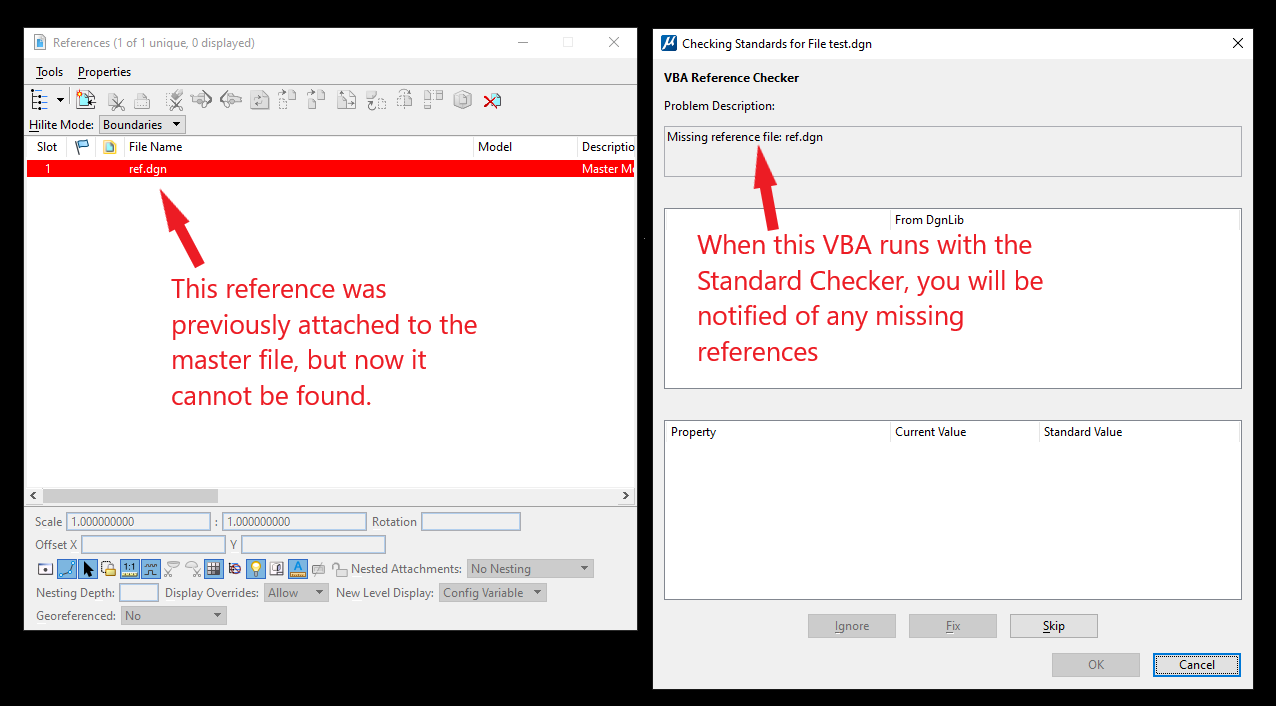Choose the Rotate Reference toolbar icon

point(376,100)
